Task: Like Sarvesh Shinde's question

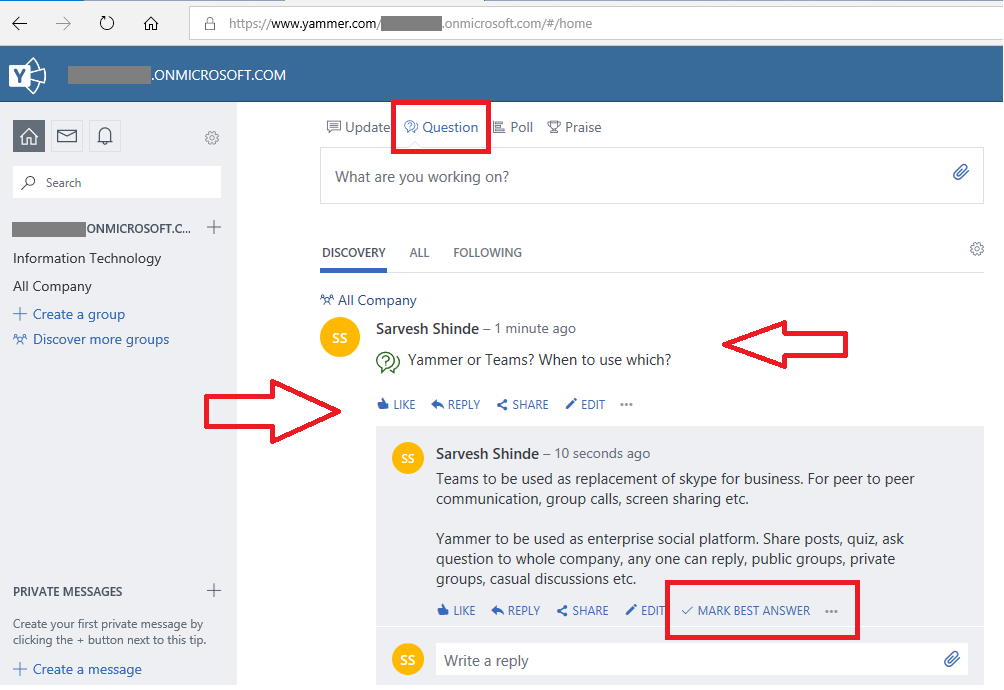Action: coord(396,404)
